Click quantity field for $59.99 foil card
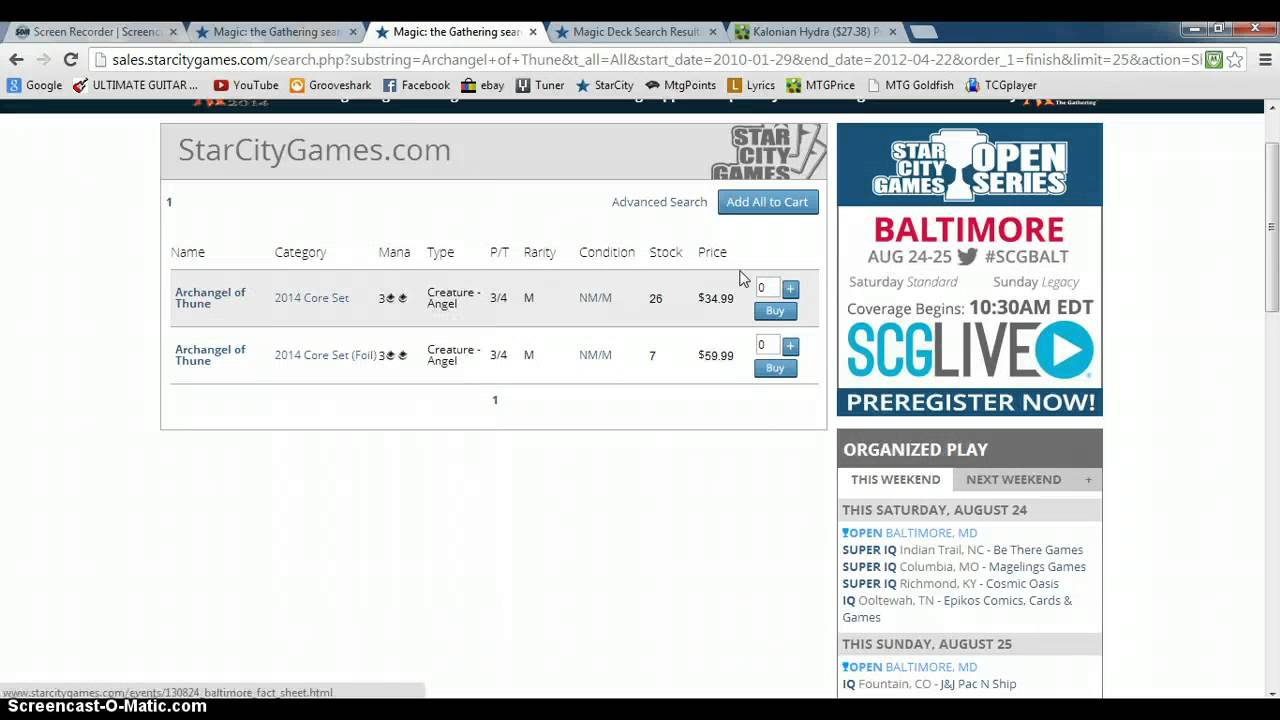1280x720 pixels. (x=766, y=345)
